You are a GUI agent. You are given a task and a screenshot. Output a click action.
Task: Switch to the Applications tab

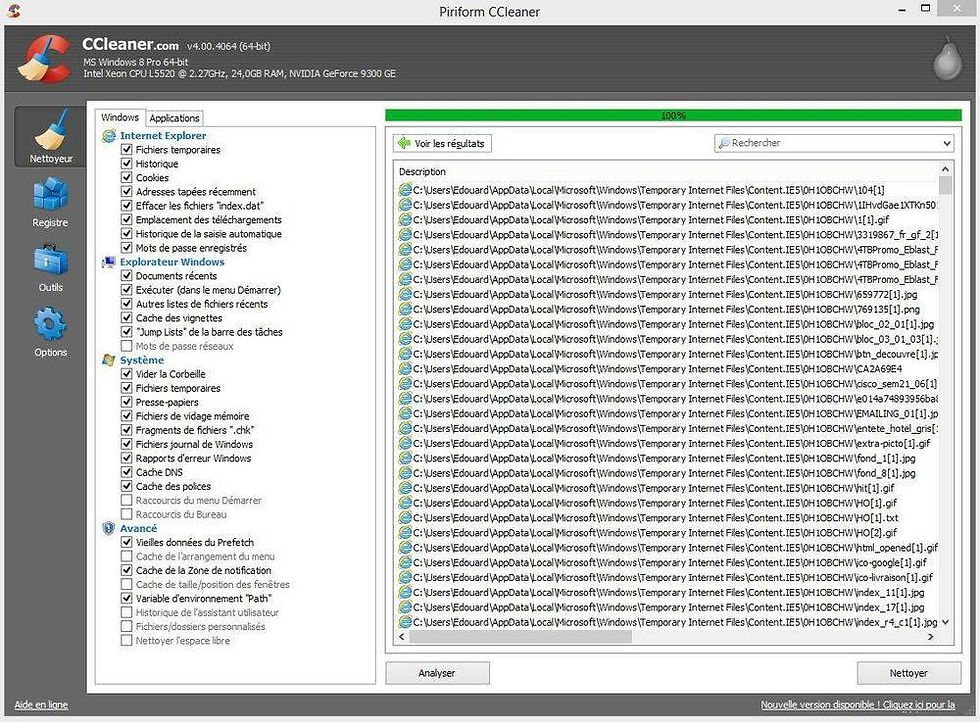point(174,118)
